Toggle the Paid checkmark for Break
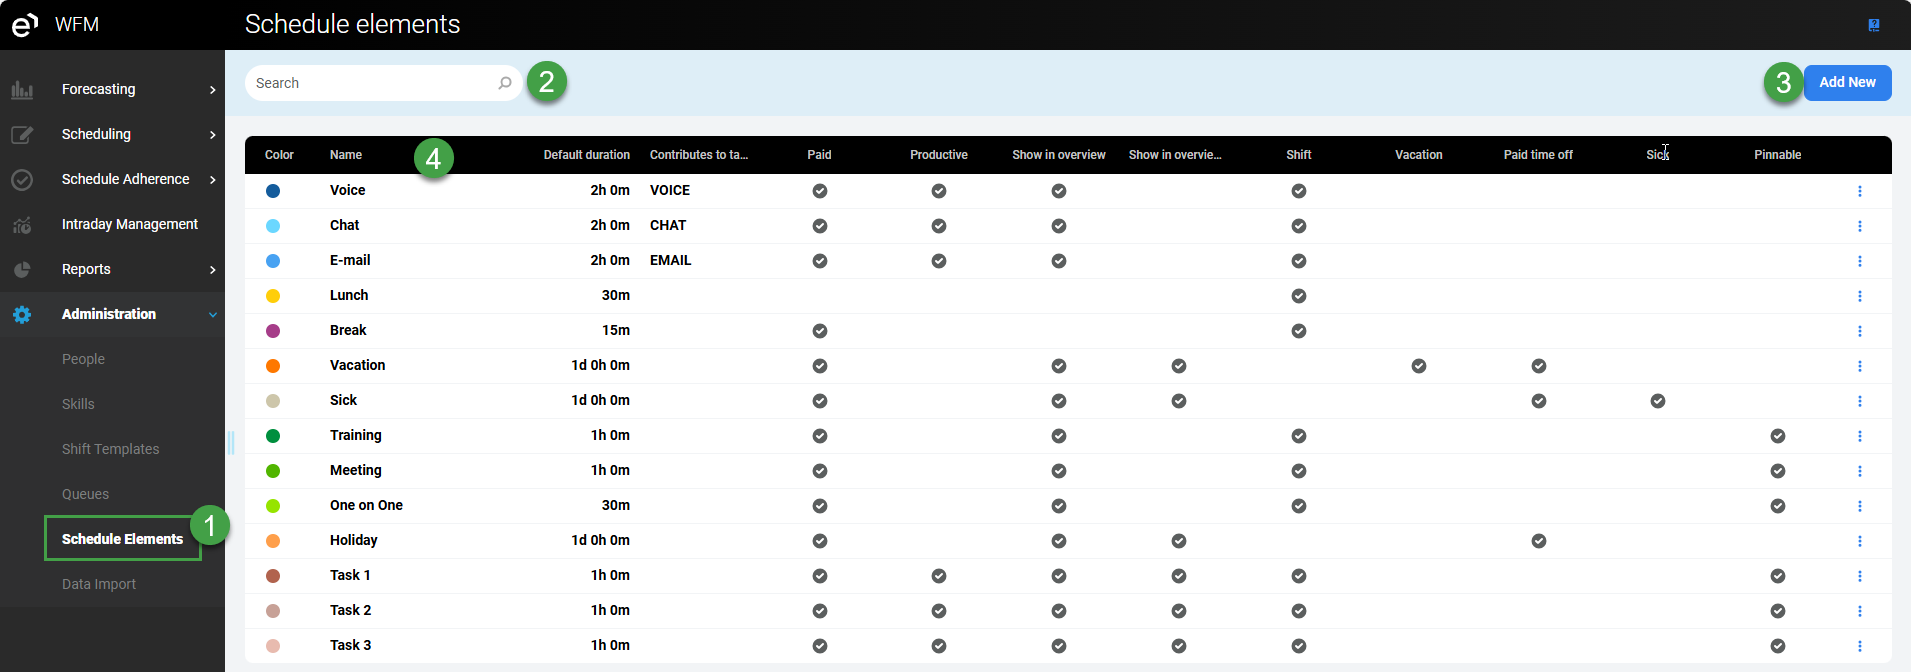Screen dimensions: 1911x672 tap(819, 331)
